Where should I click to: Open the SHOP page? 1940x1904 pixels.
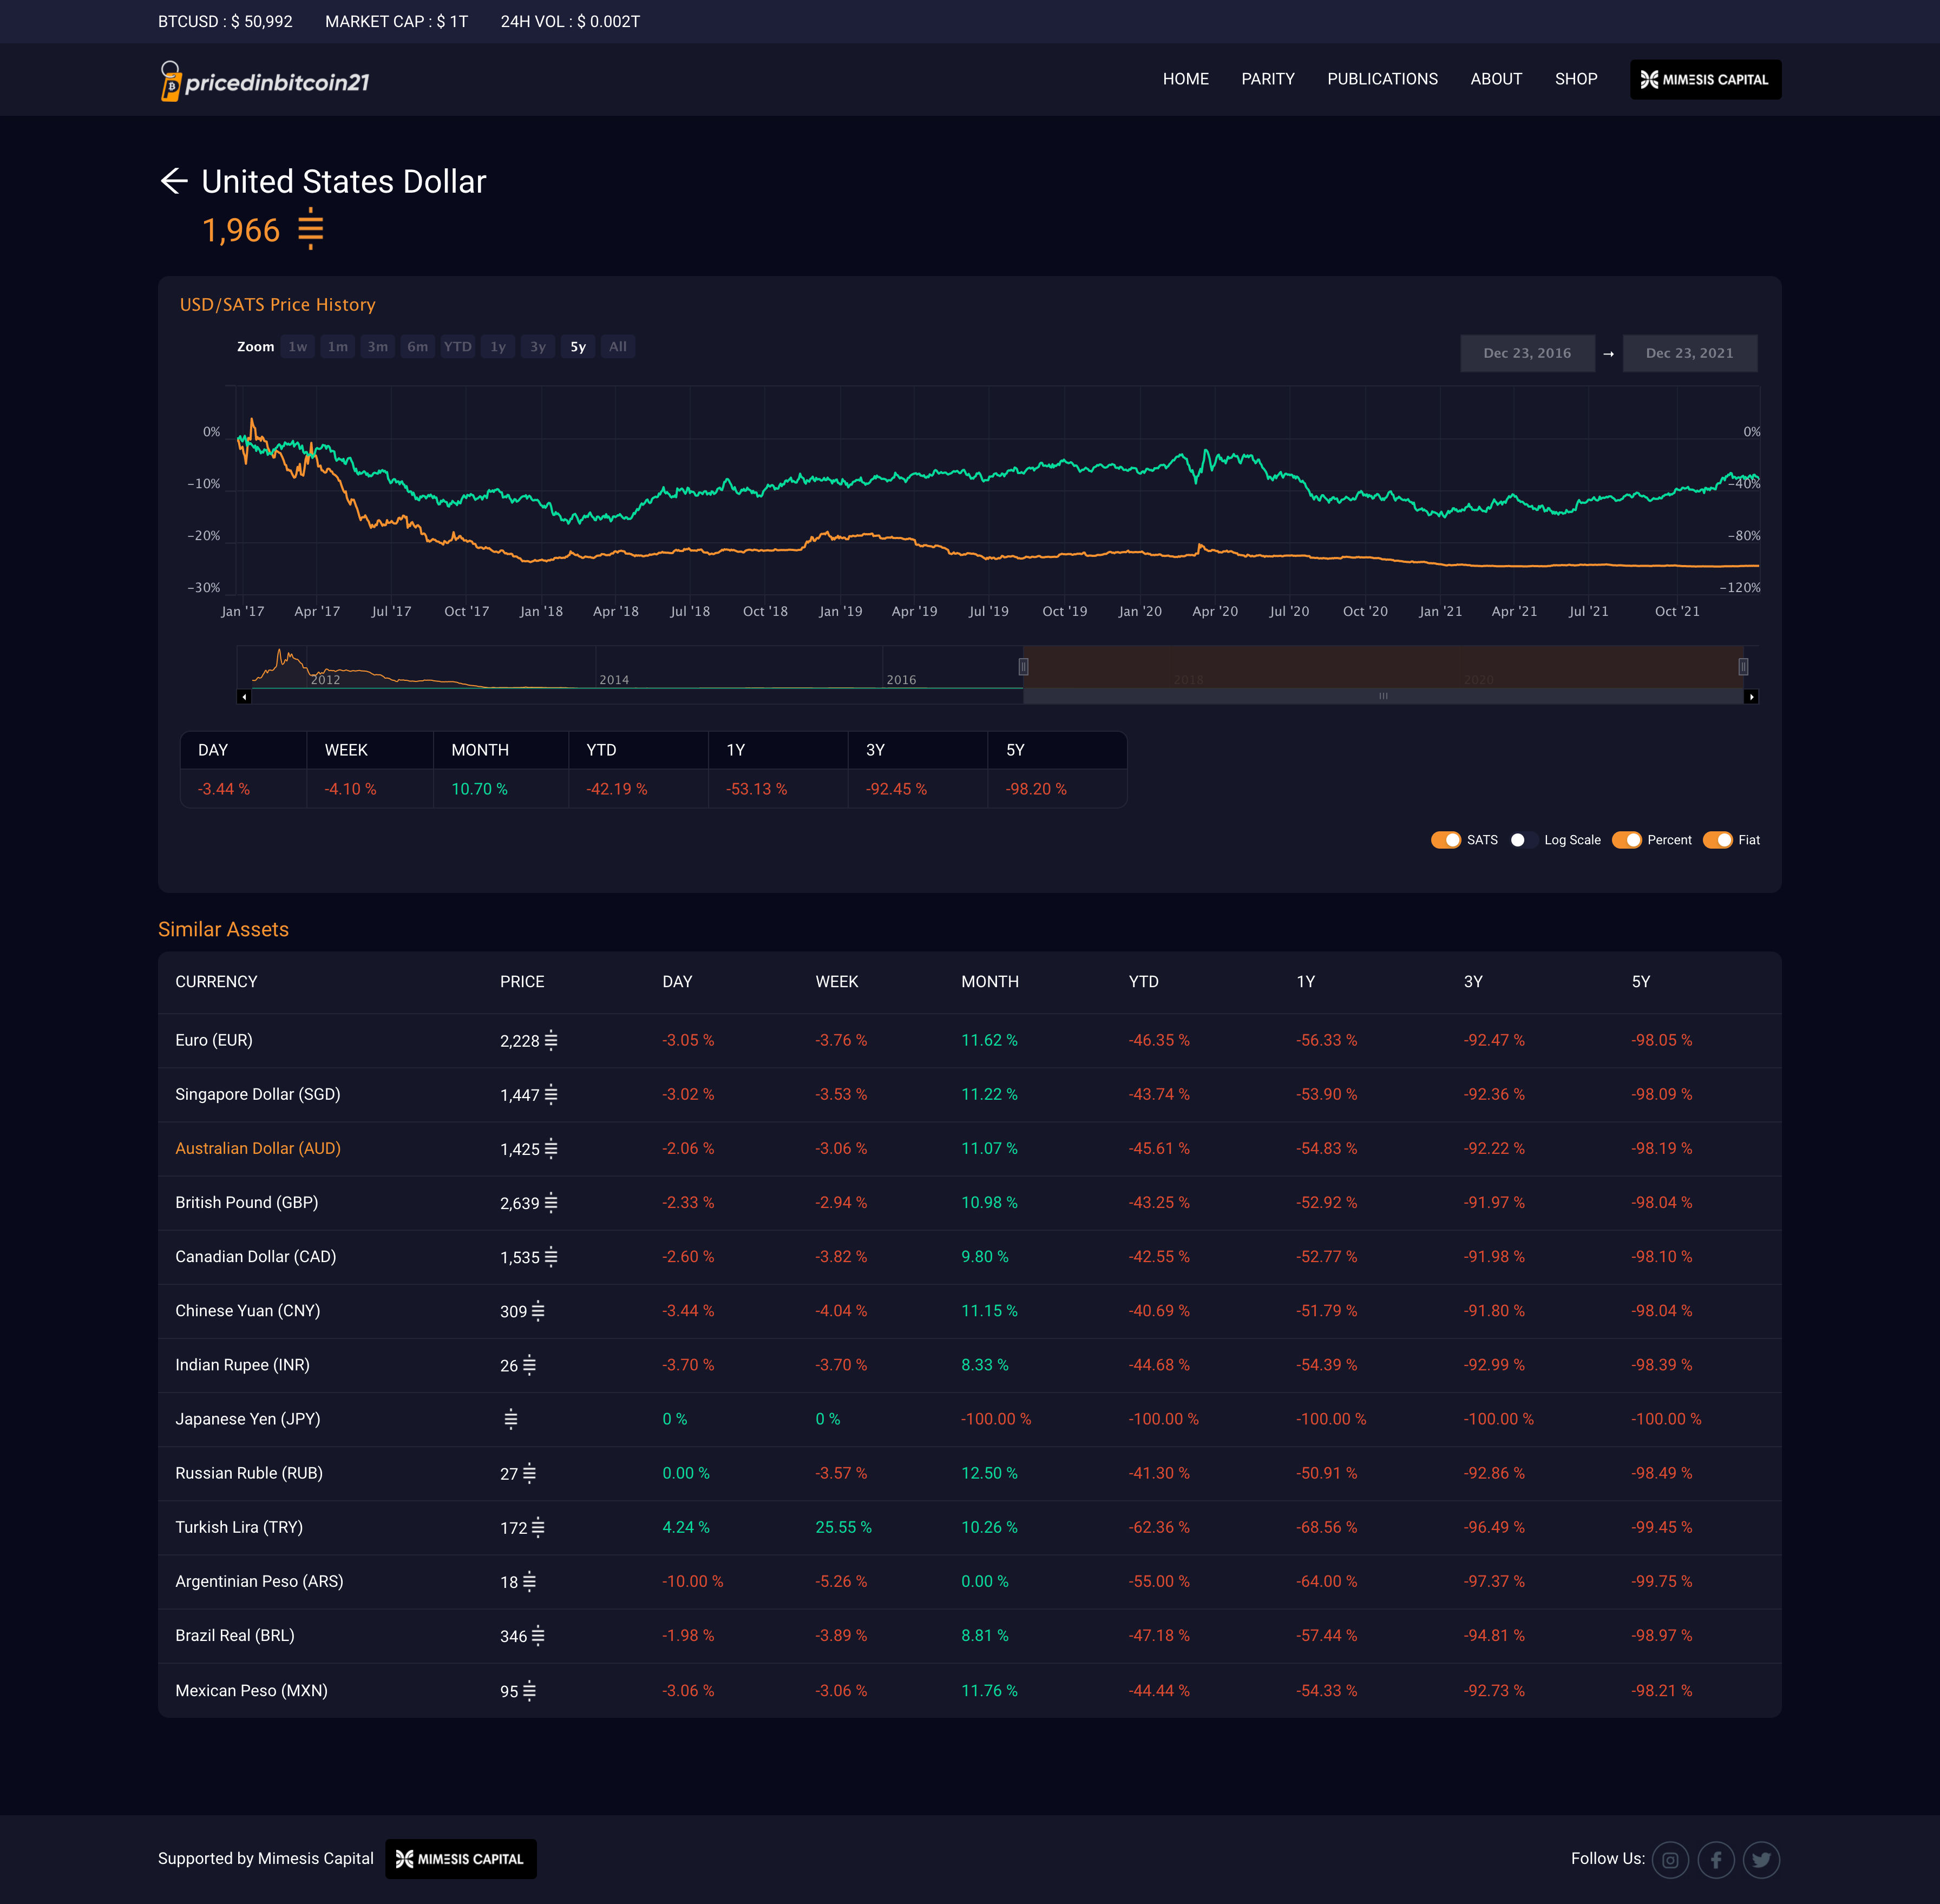(1576, 79)
